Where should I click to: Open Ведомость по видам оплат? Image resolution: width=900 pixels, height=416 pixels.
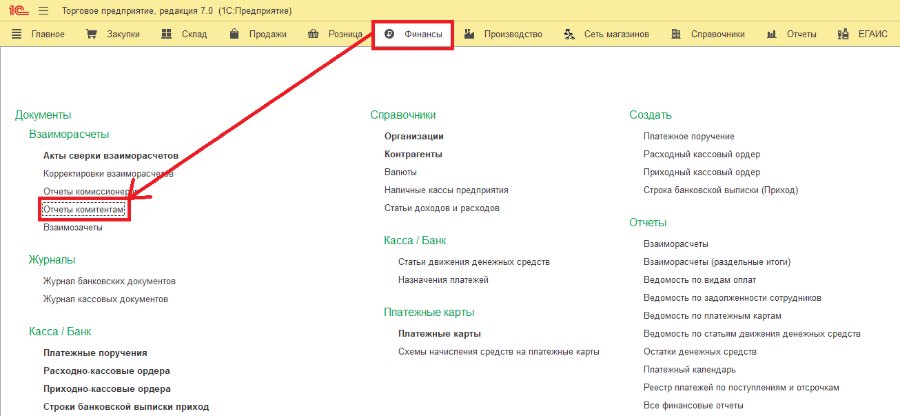700,280
